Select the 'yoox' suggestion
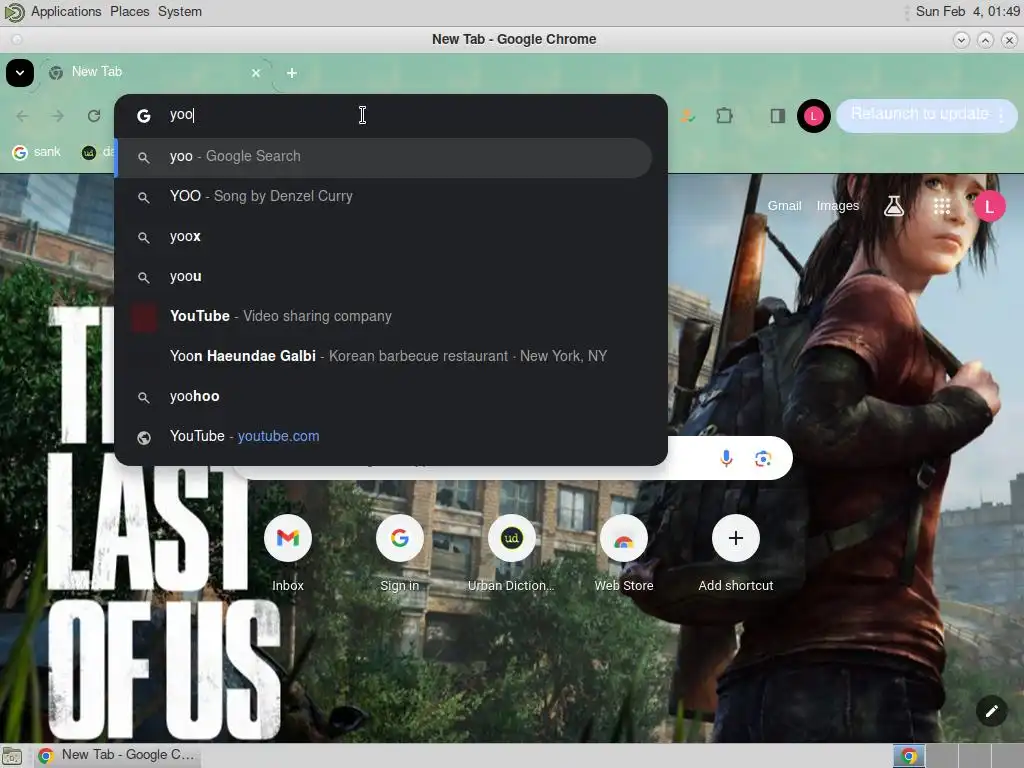 click(383, 236)
